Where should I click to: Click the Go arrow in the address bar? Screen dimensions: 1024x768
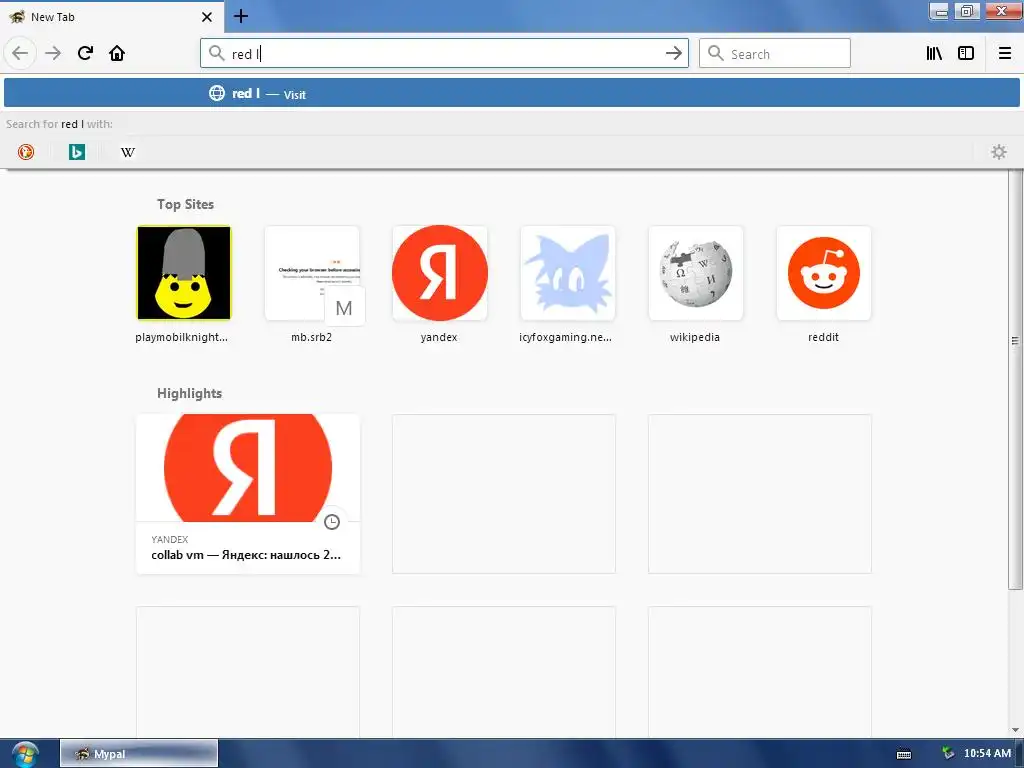pos(673,53)
